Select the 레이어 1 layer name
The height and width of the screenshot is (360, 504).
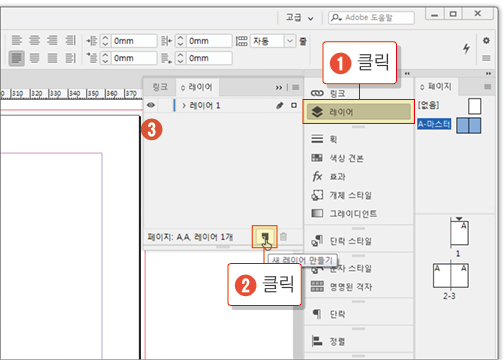pyautogui.click(x=205, y=106)
